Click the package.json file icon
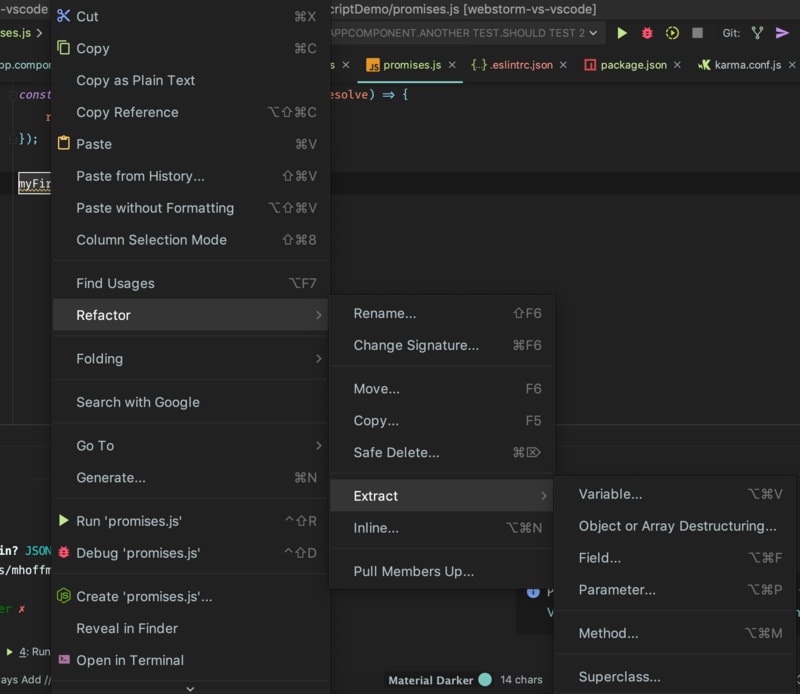This screenshot has height=694, width=800. (590, 65)
